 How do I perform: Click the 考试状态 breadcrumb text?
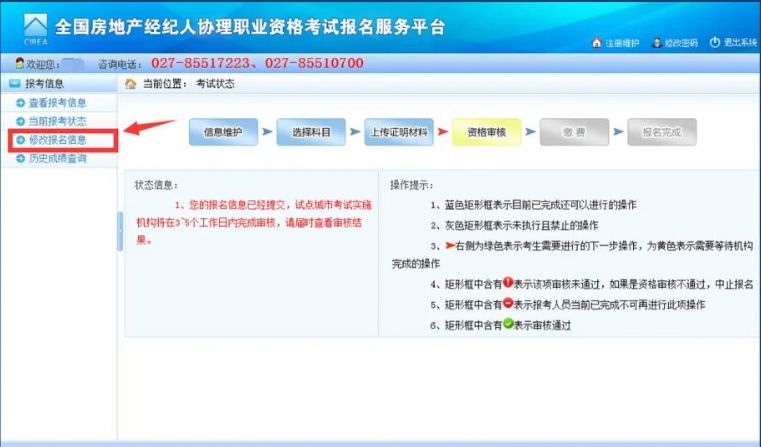pos(215,83)
